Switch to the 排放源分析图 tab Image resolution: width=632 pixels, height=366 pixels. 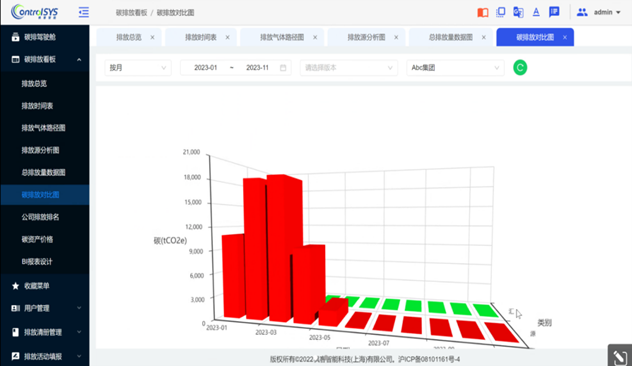[366, 37]
